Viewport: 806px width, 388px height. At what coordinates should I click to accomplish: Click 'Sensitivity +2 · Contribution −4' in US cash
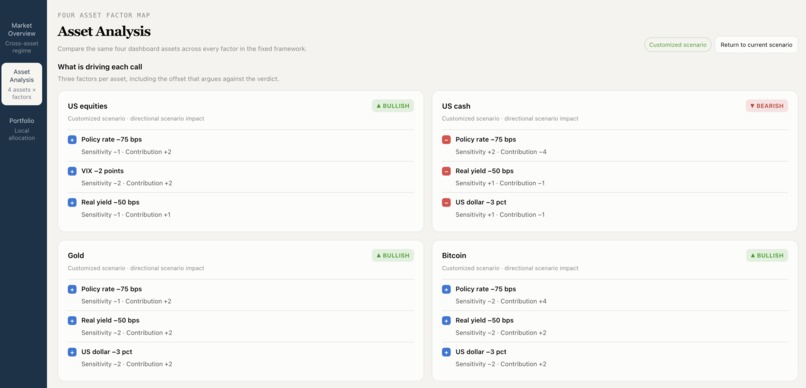coord(501,152)
